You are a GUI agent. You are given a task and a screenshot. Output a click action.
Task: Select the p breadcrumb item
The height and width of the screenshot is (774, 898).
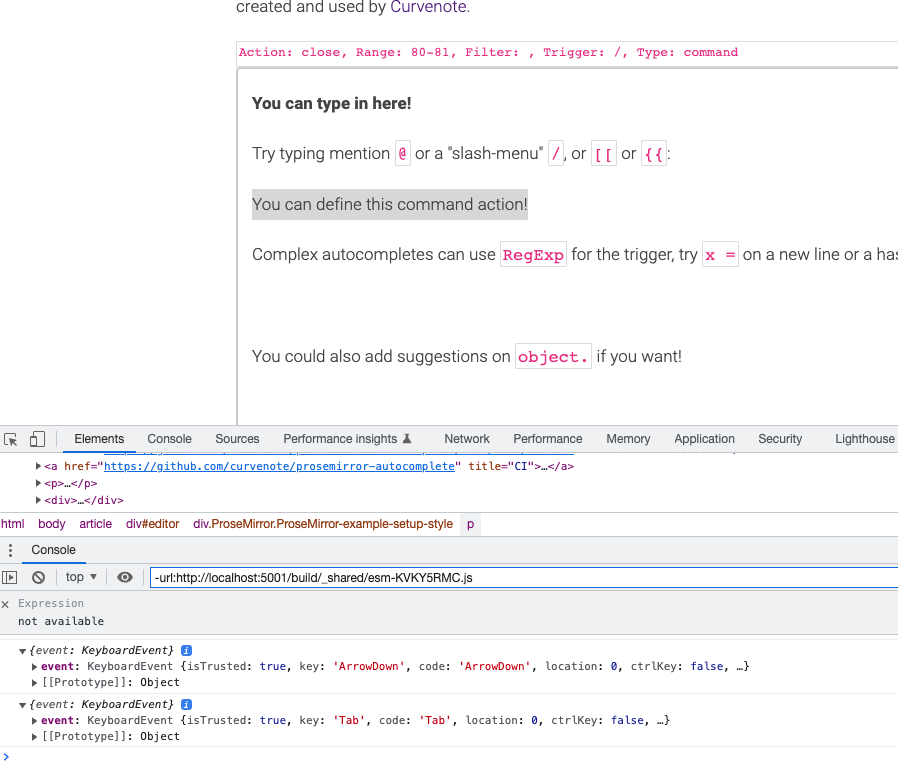click(470, 524)
